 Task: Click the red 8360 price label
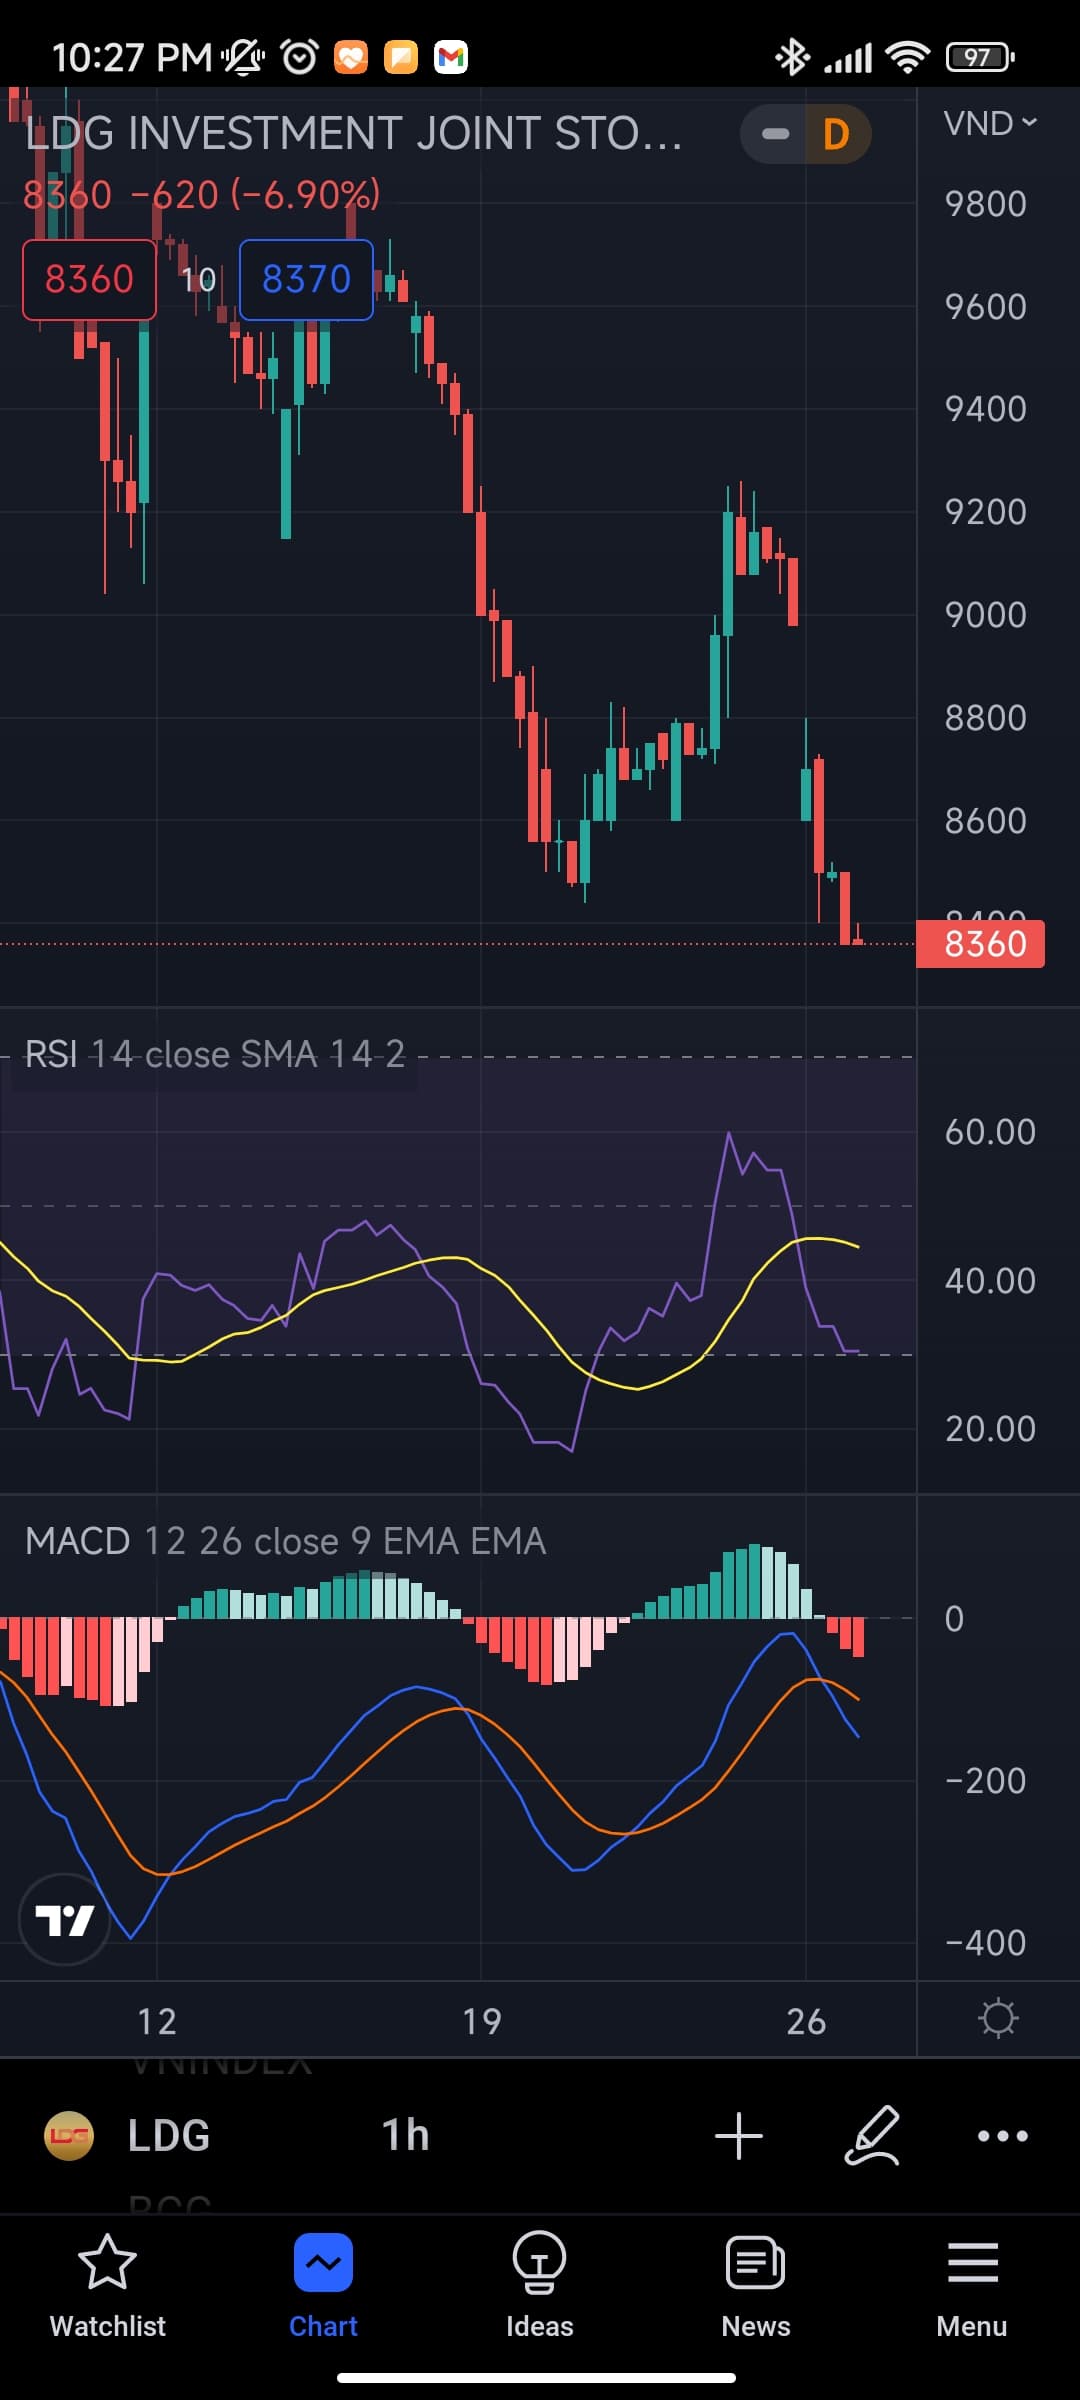pyautogui.click(x=981, y=944)
